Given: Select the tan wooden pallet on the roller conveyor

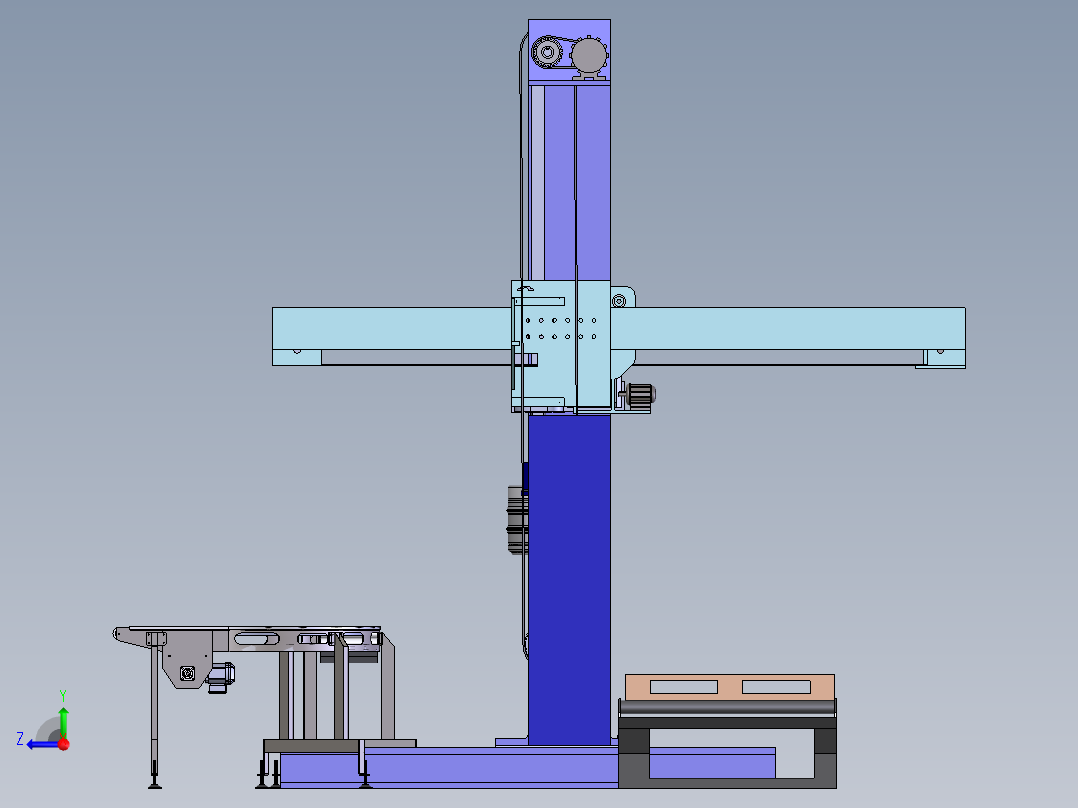Looking at the screenshot, I should (729, 686).
